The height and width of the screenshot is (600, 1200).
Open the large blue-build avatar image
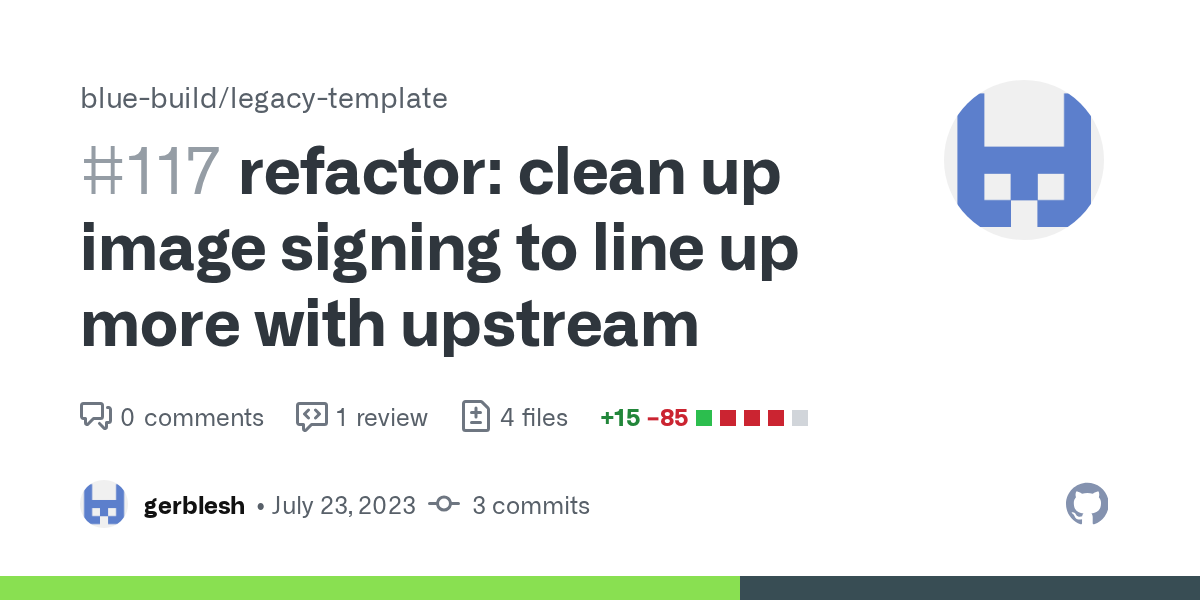point(1023,160)
